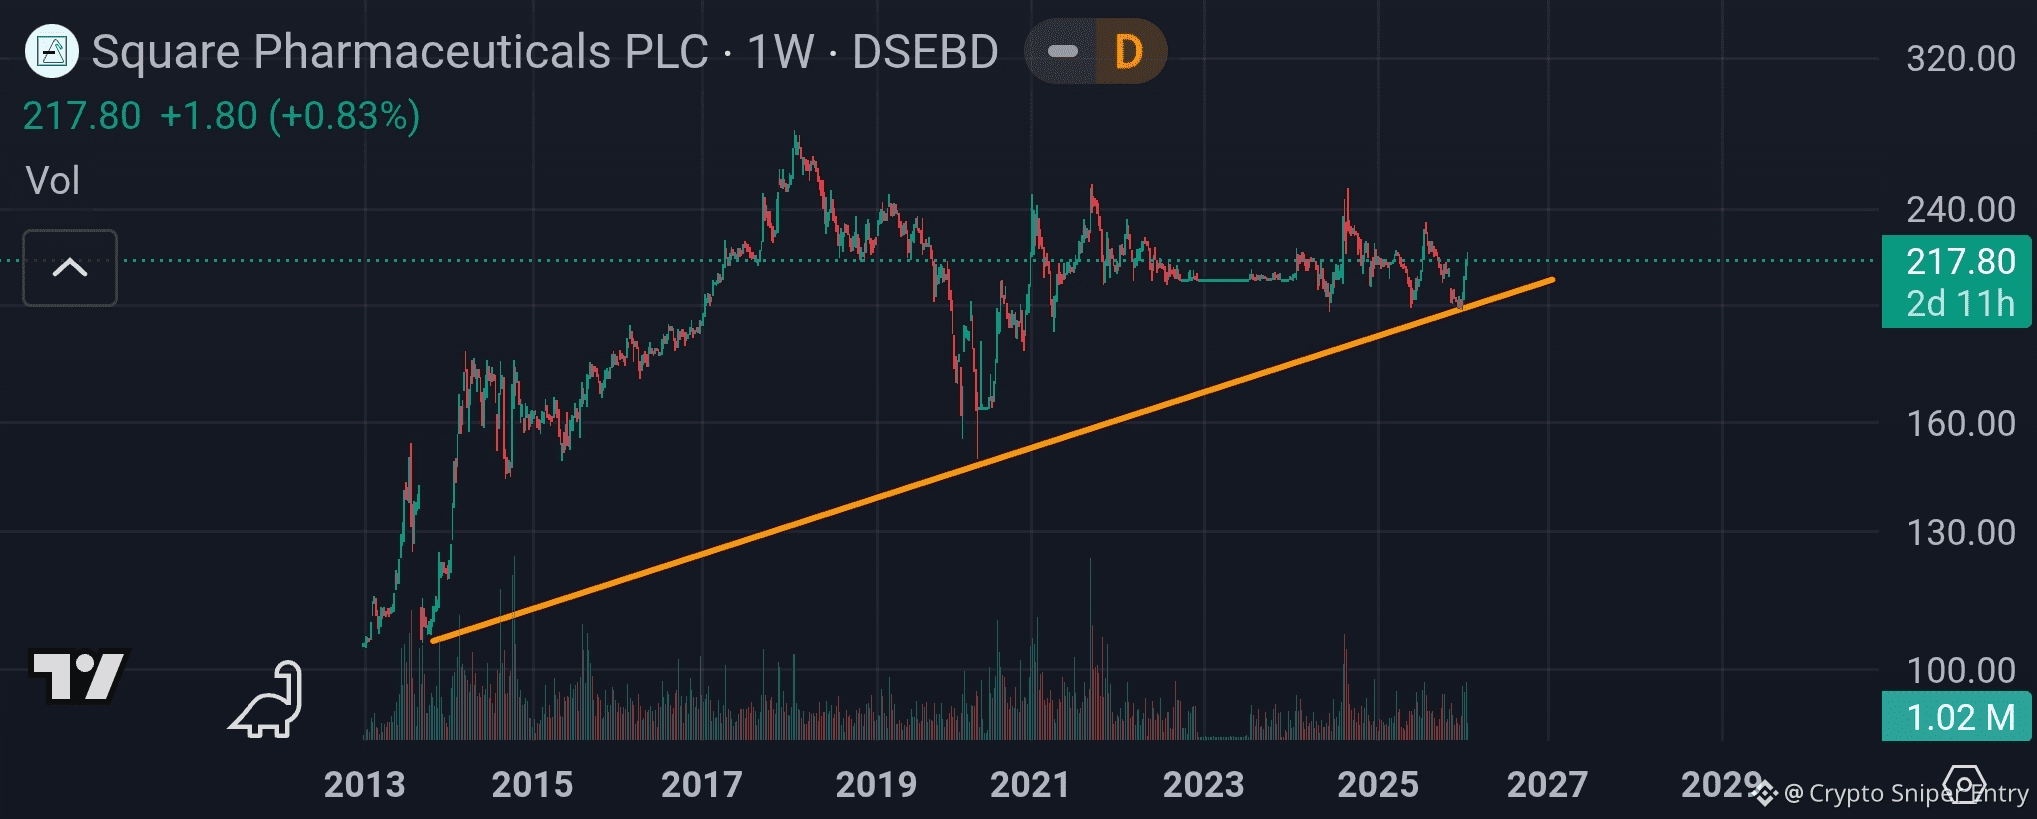Click the 2019 label on the time axis
This screenshot has width=2037, height=819.
tap(876, 785)
